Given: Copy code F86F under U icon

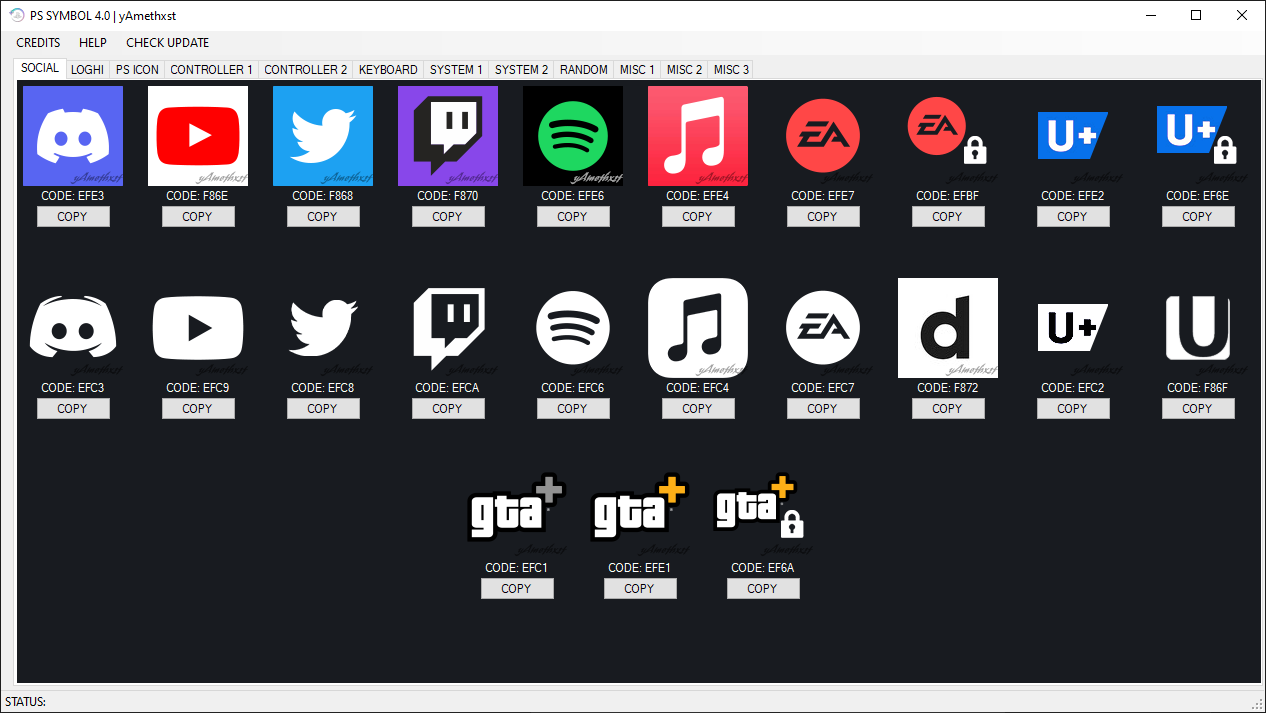Looking at the screenshot, I should point(1198,408).
